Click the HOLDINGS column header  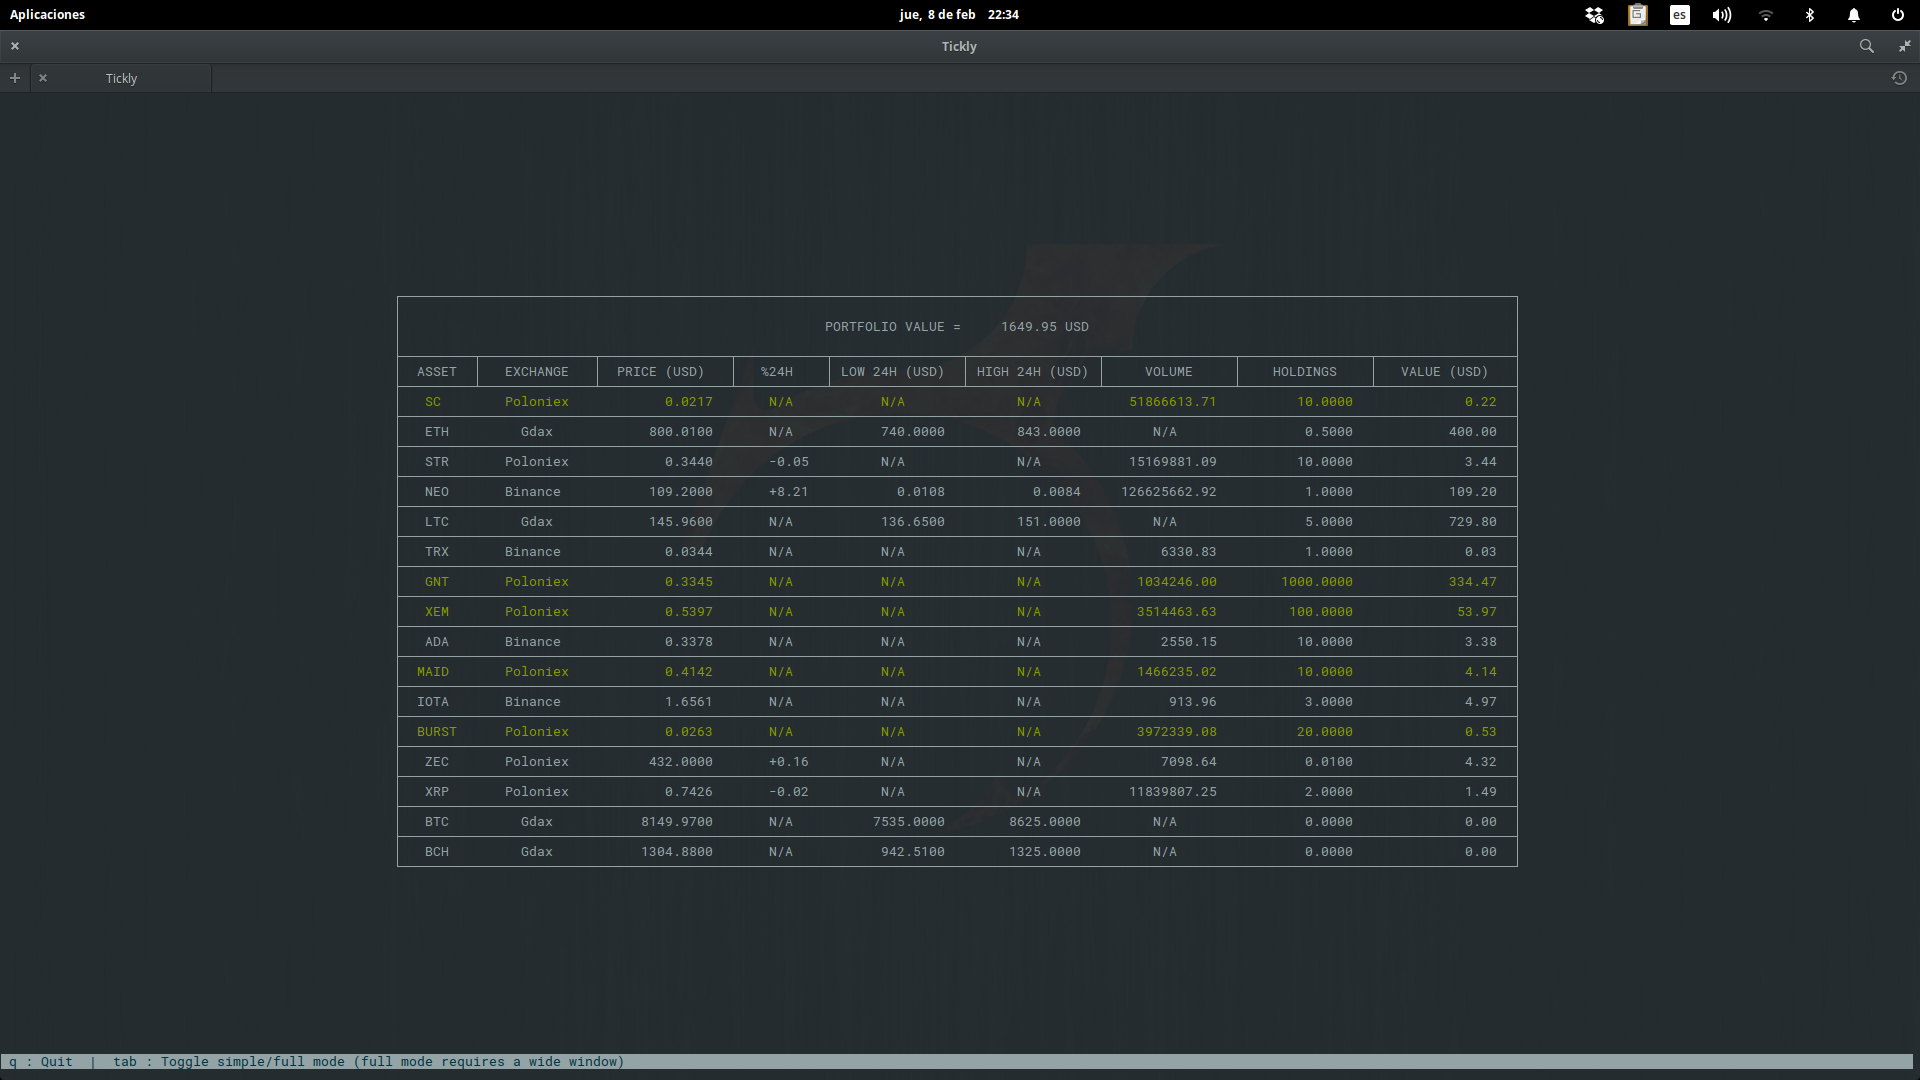coord(1304,372)
